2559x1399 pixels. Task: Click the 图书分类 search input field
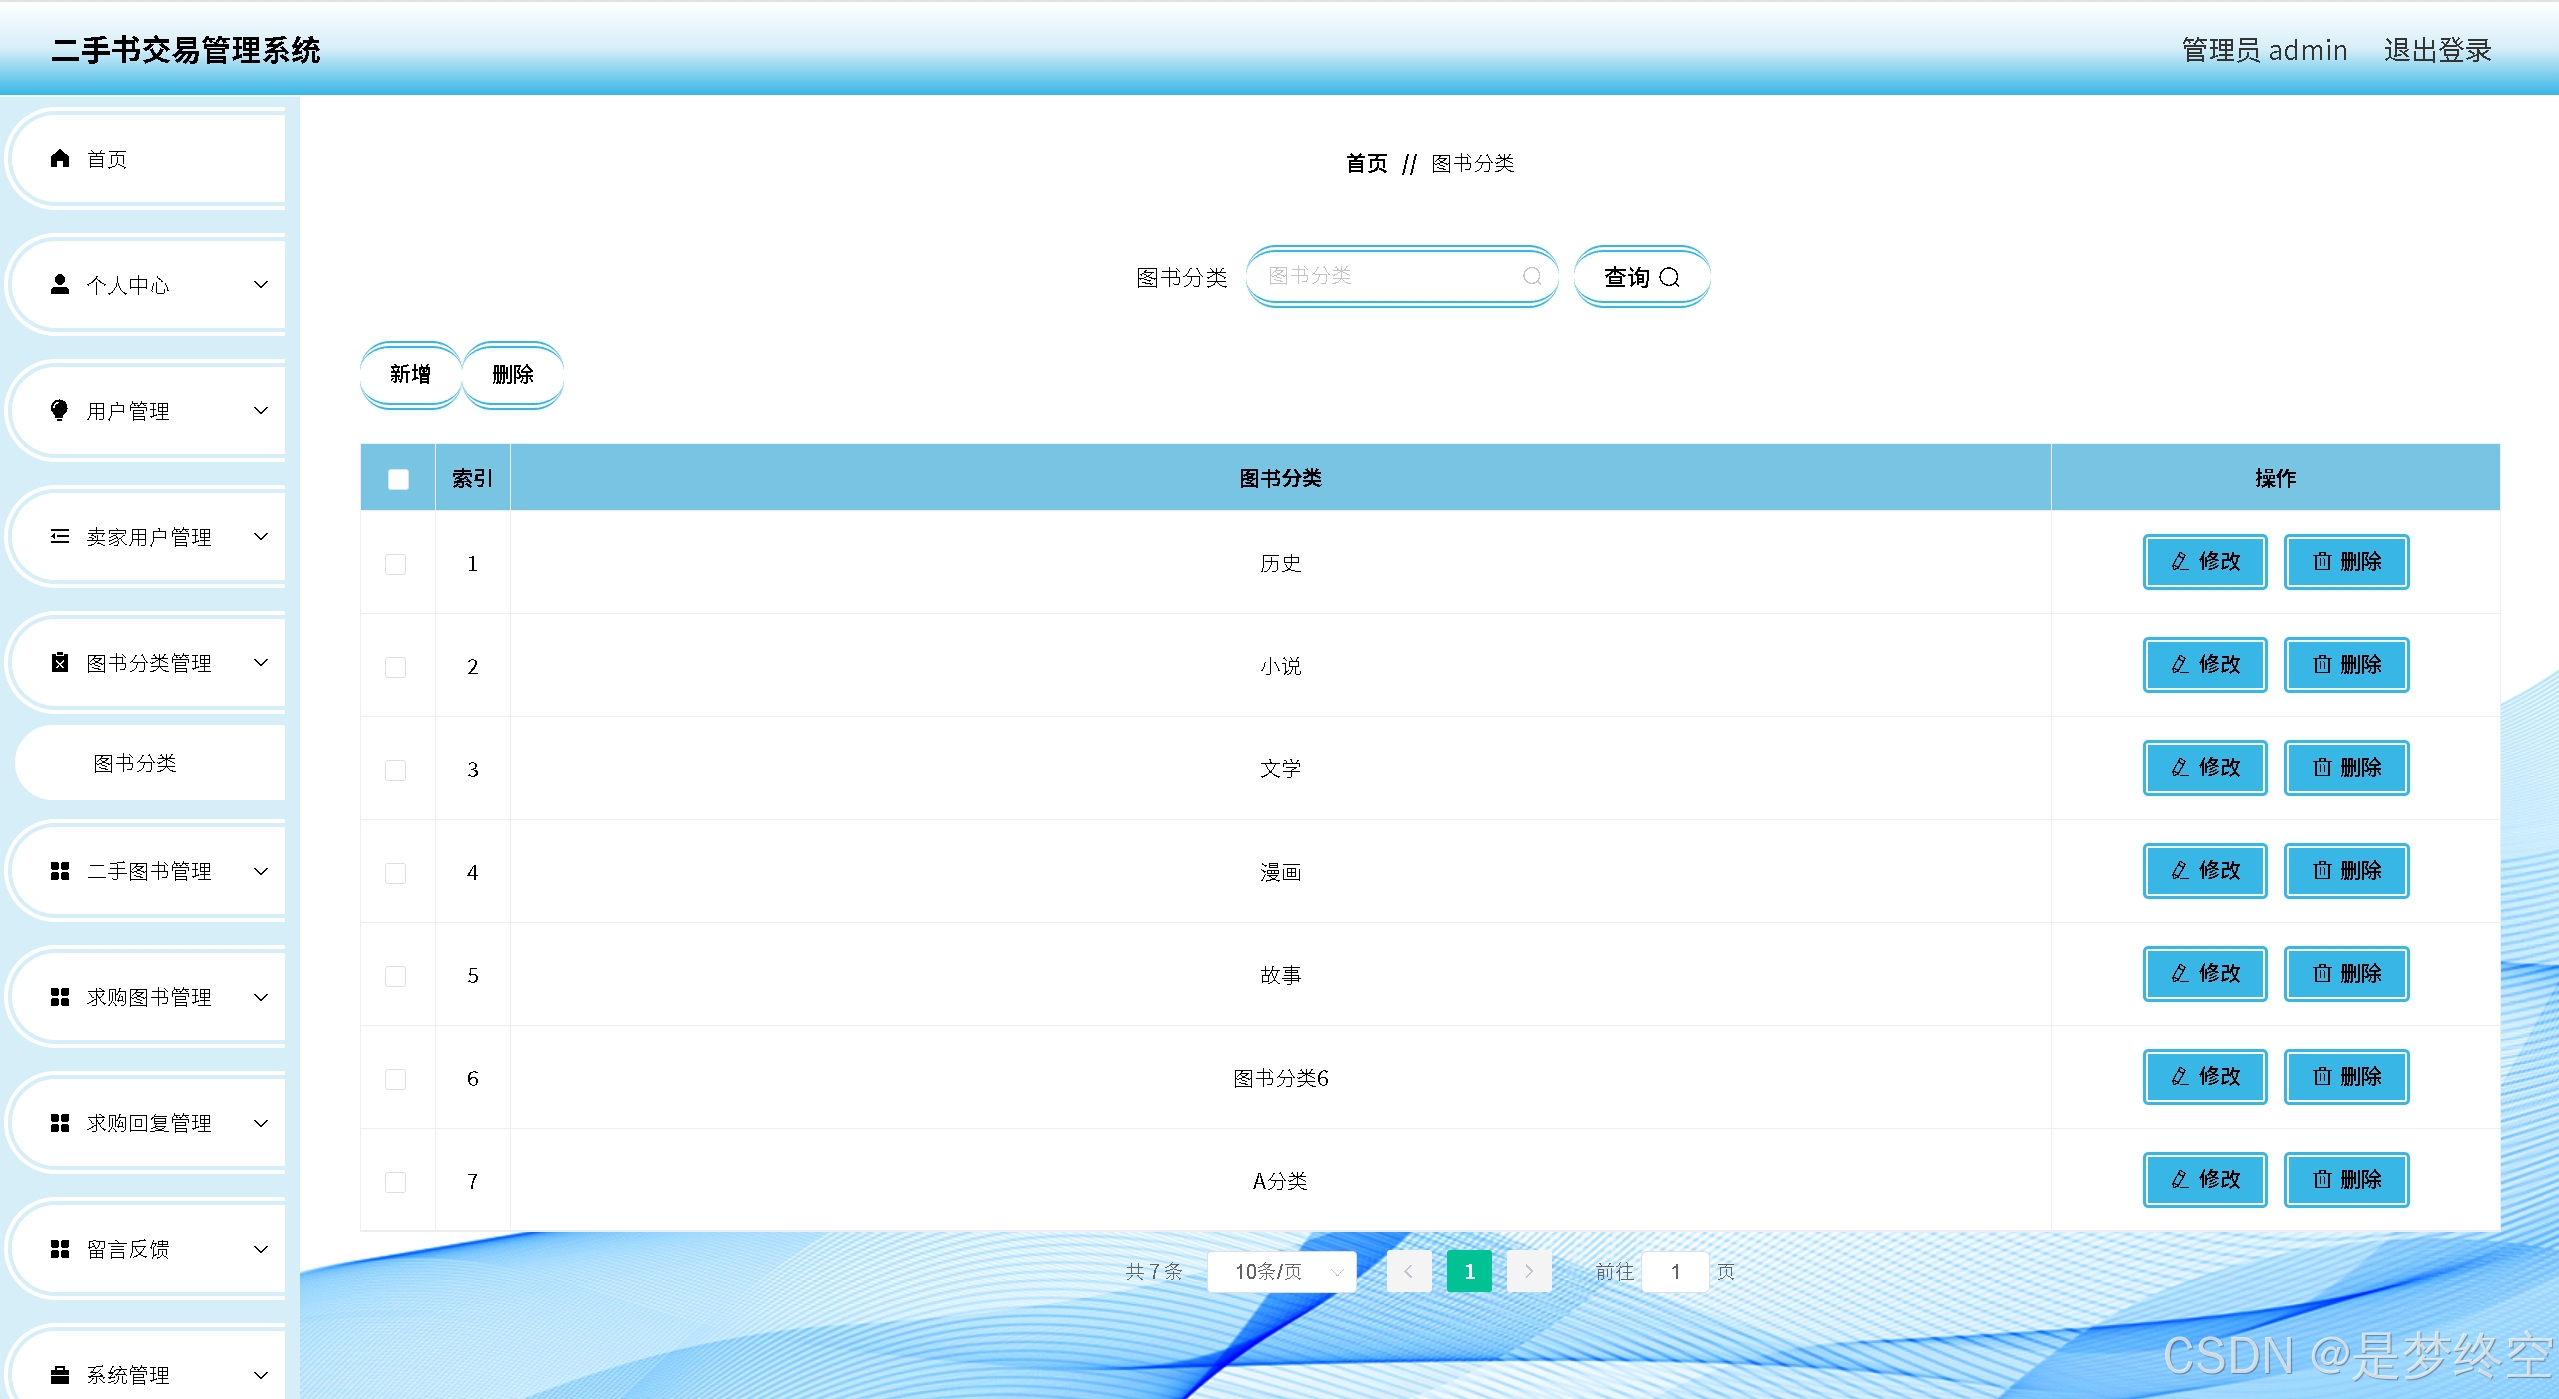point(1402,276)
